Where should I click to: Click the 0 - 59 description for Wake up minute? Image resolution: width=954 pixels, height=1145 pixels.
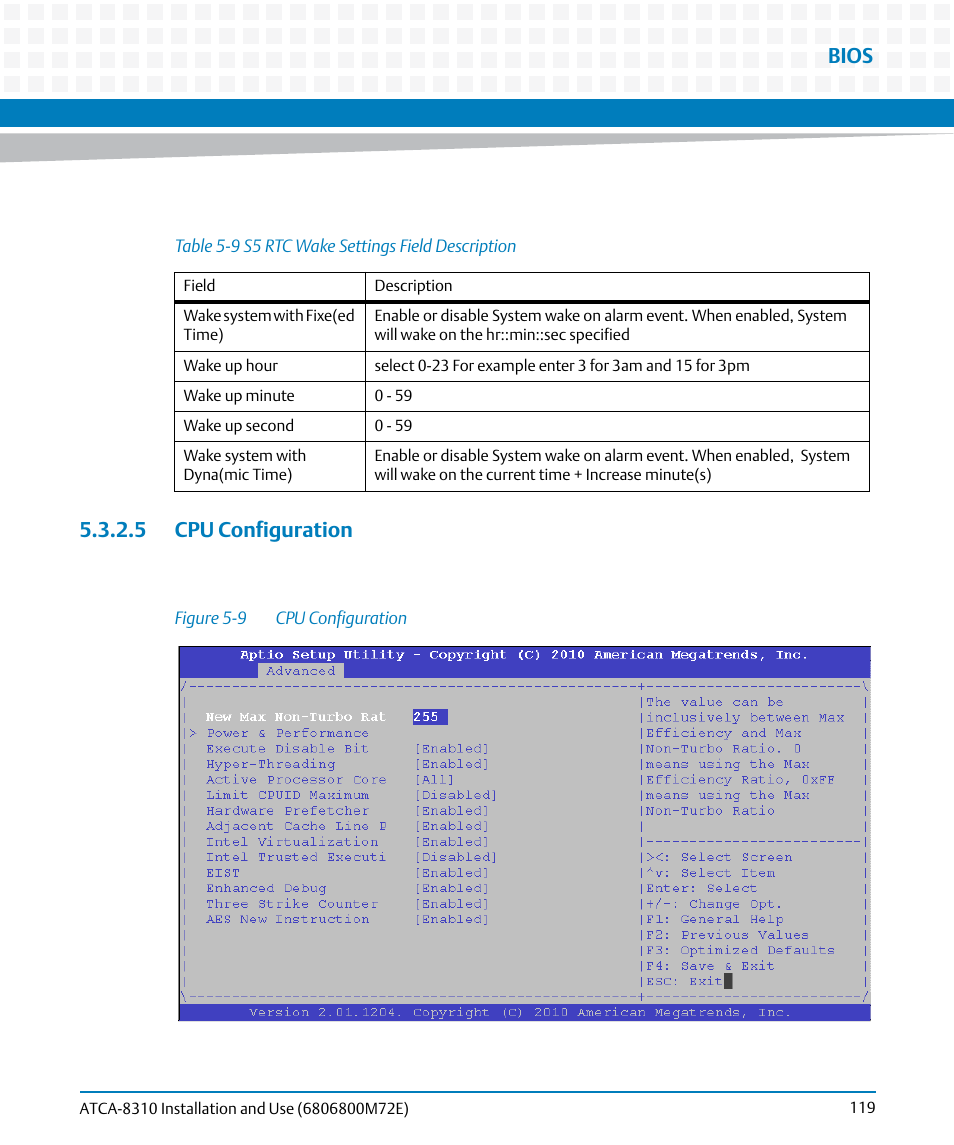(617, 396)
